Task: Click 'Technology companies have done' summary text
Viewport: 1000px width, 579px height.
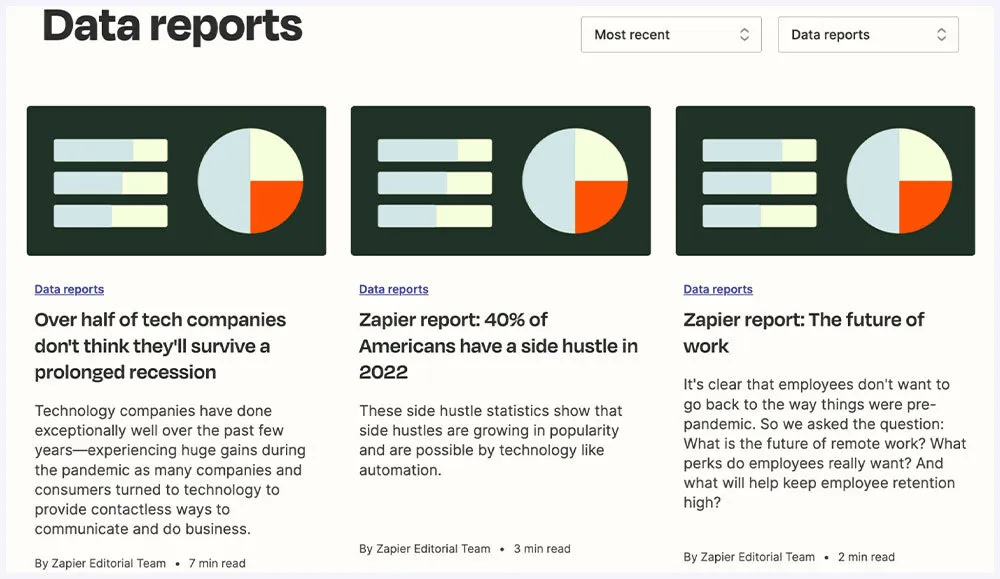Action: click(x=170, y=470)
